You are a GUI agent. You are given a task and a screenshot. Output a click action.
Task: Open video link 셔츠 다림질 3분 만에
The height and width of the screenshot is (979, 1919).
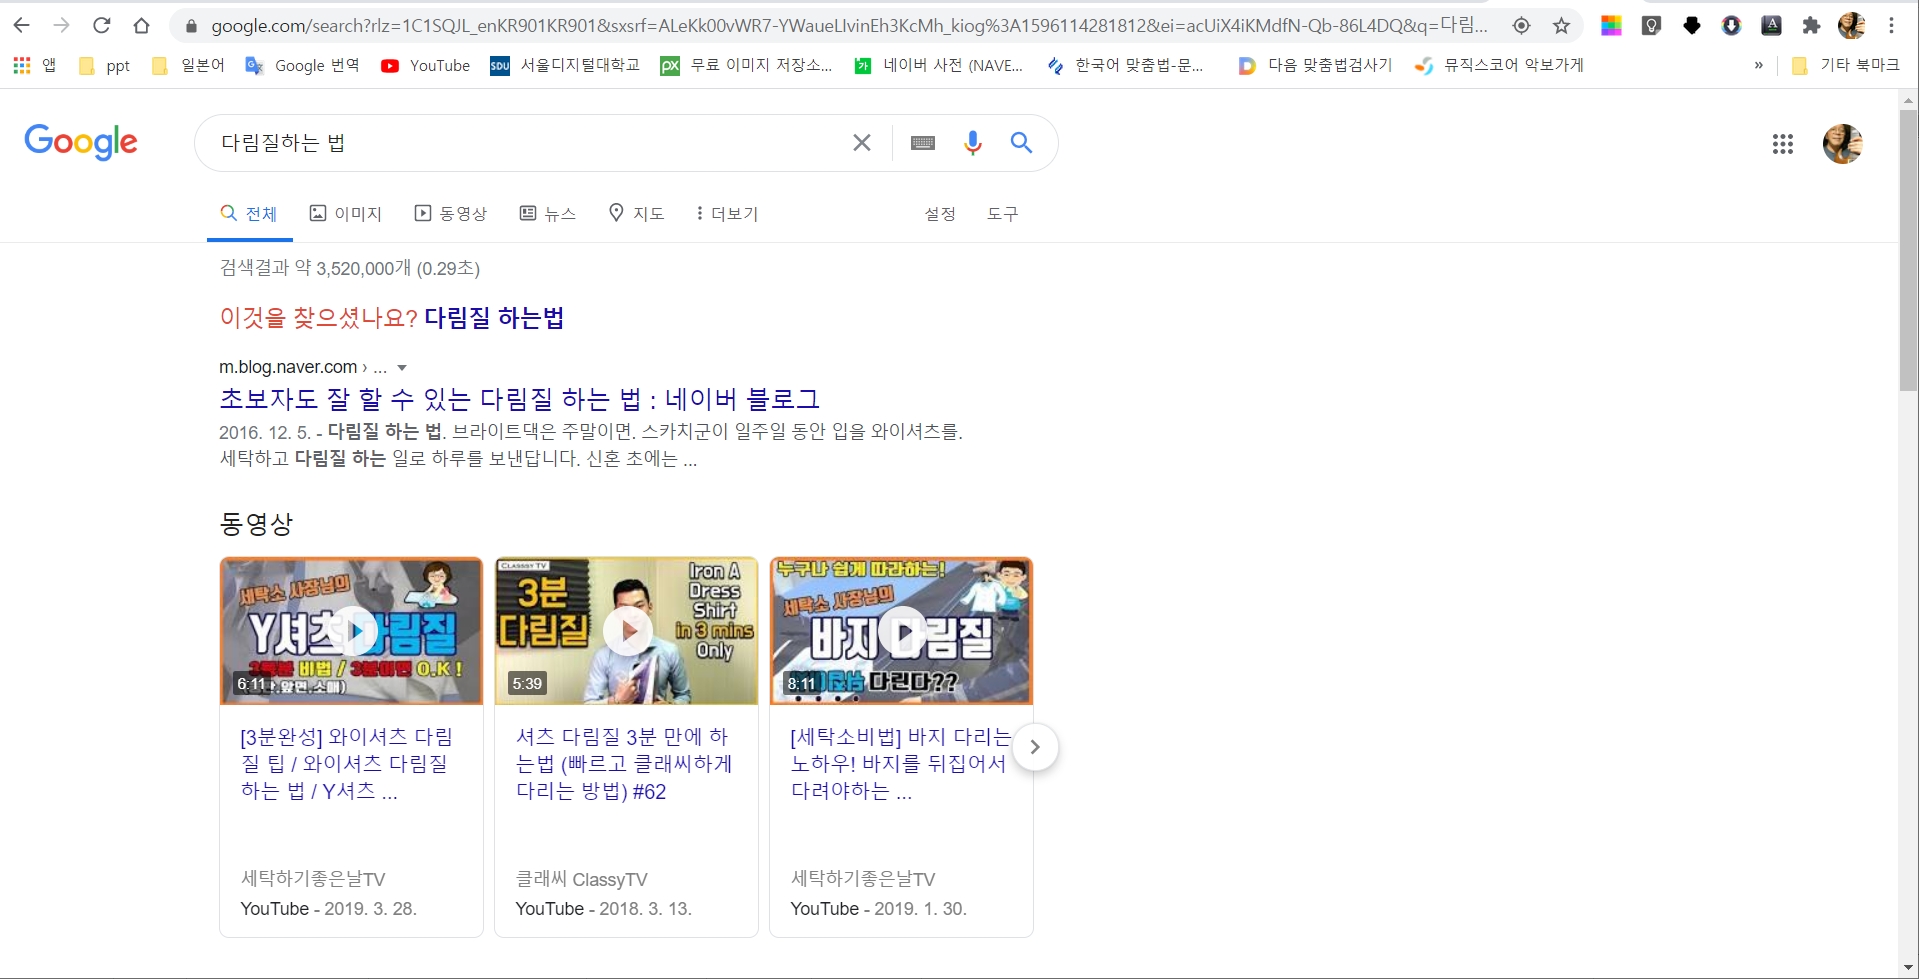click(624, 764)
